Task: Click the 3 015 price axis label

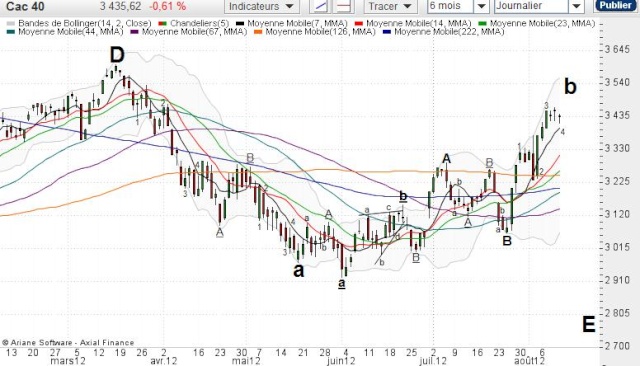Action: coord(617,247)
